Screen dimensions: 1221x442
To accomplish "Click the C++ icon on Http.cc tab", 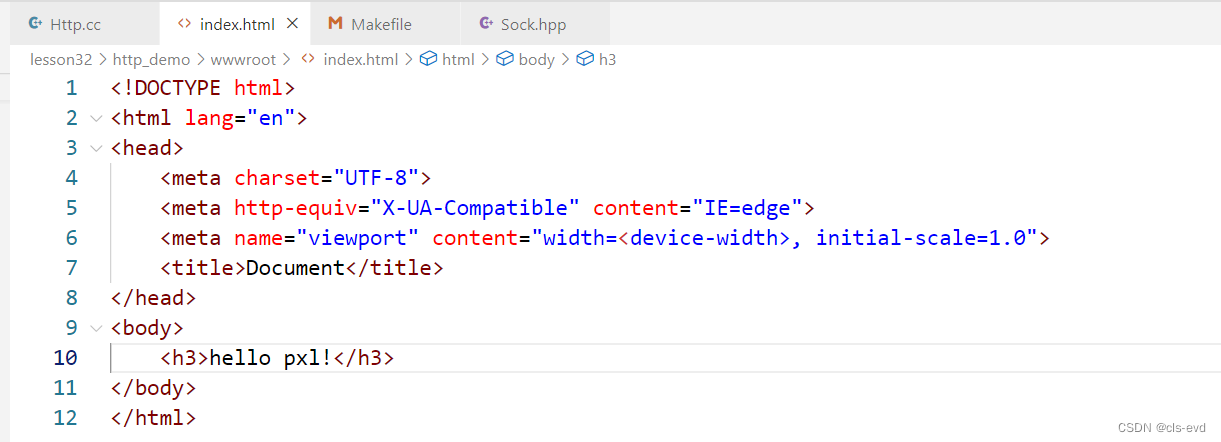I will [35, 23].
